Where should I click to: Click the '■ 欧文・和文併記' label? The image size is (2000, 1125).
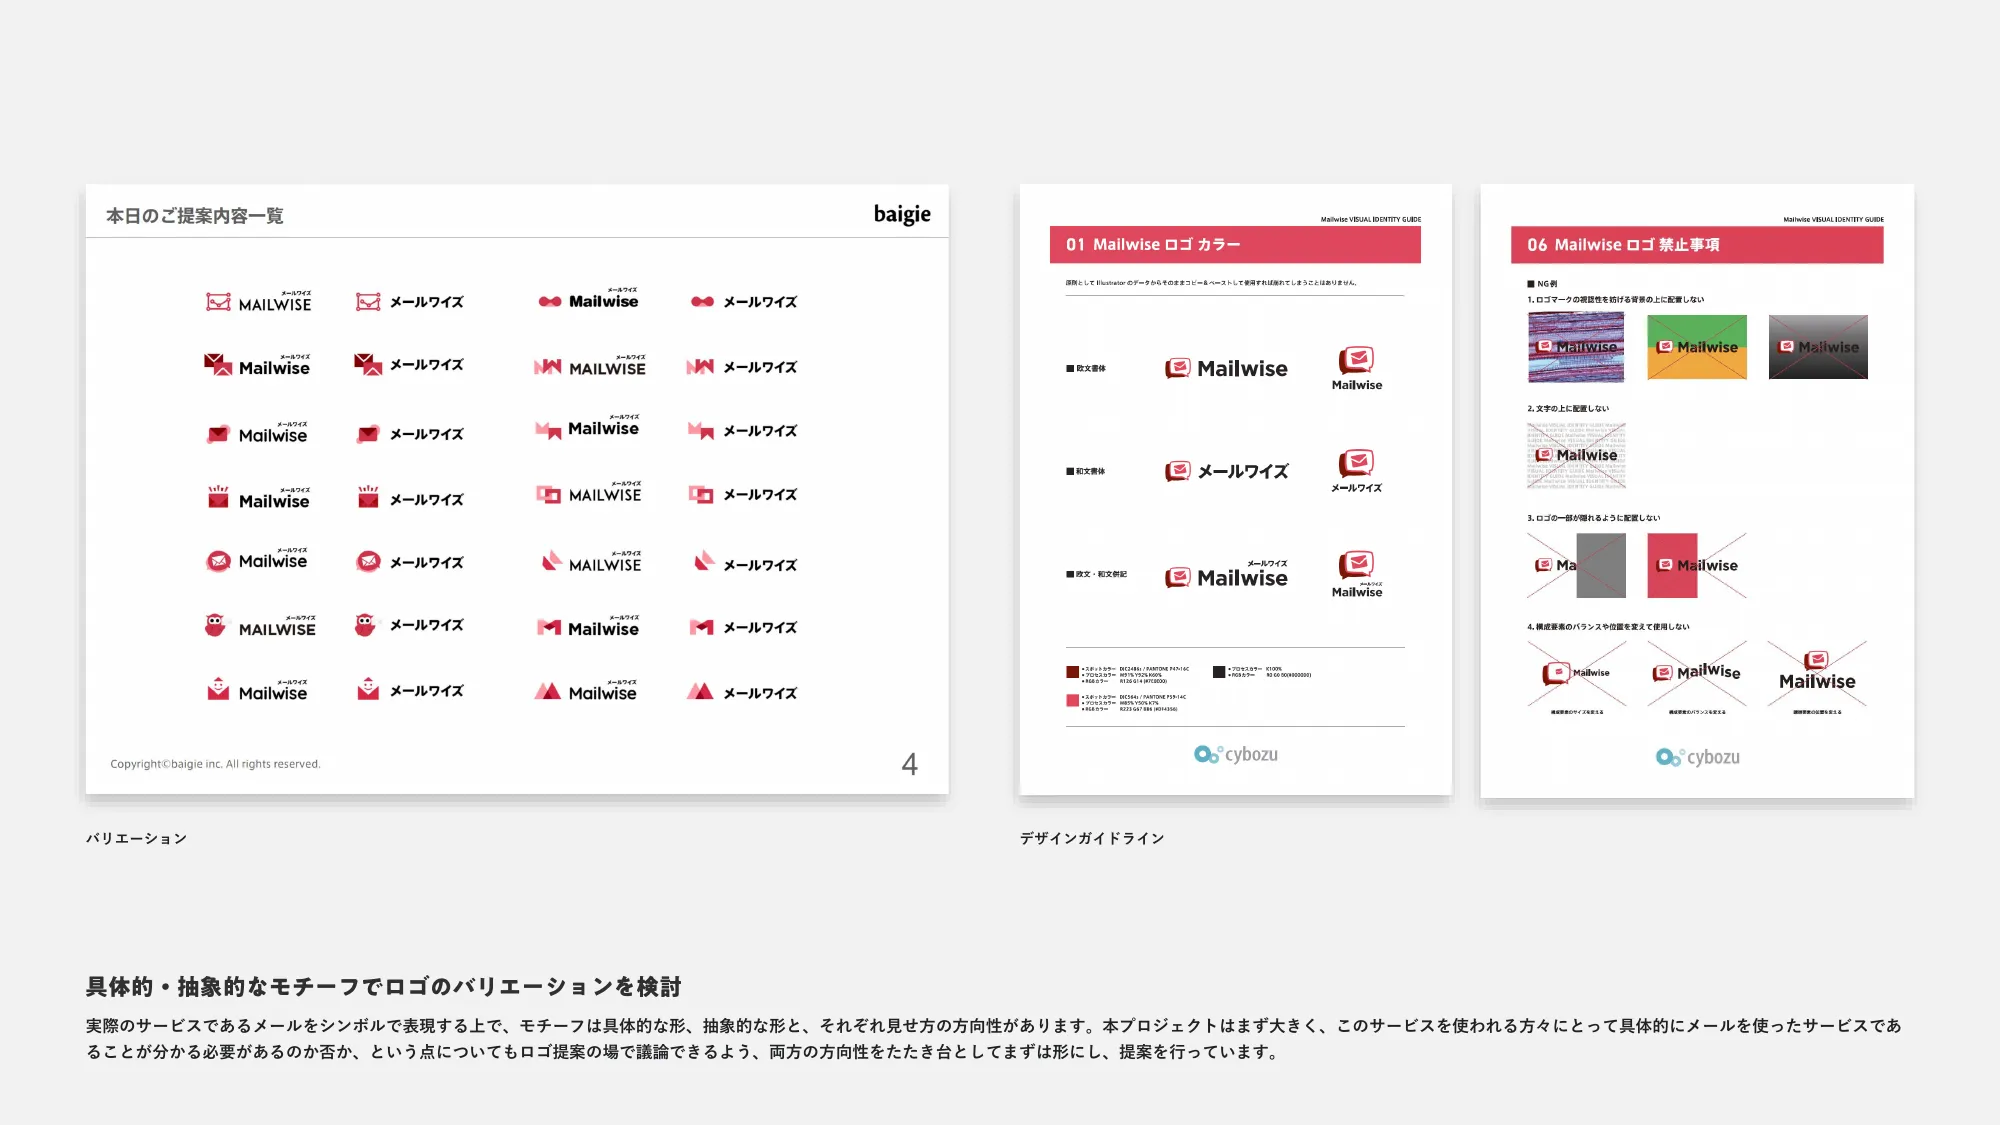pos(1097,574)
